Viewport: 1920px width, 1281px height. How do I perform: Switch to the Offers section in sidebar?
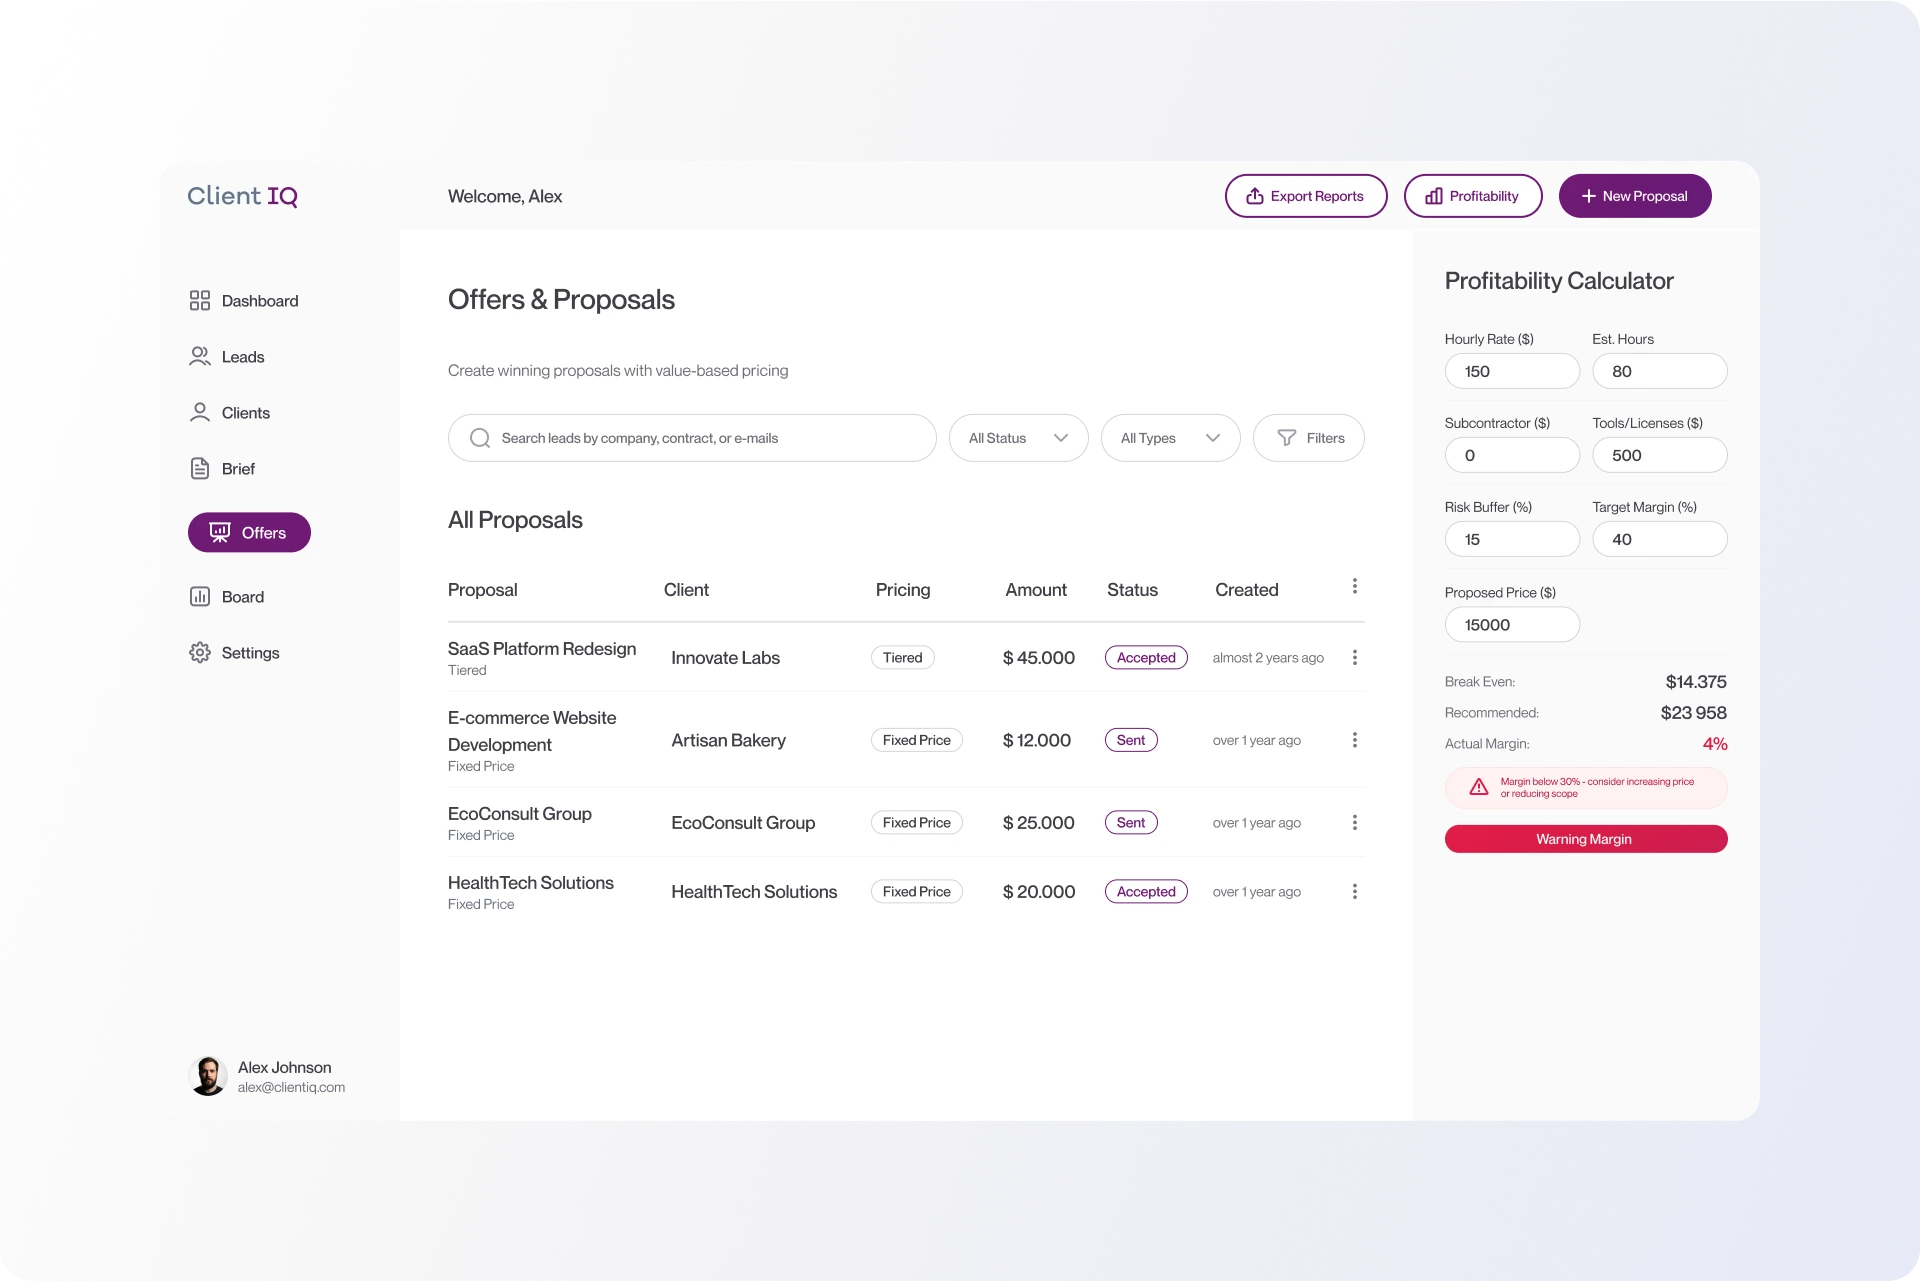coord(249,532)
